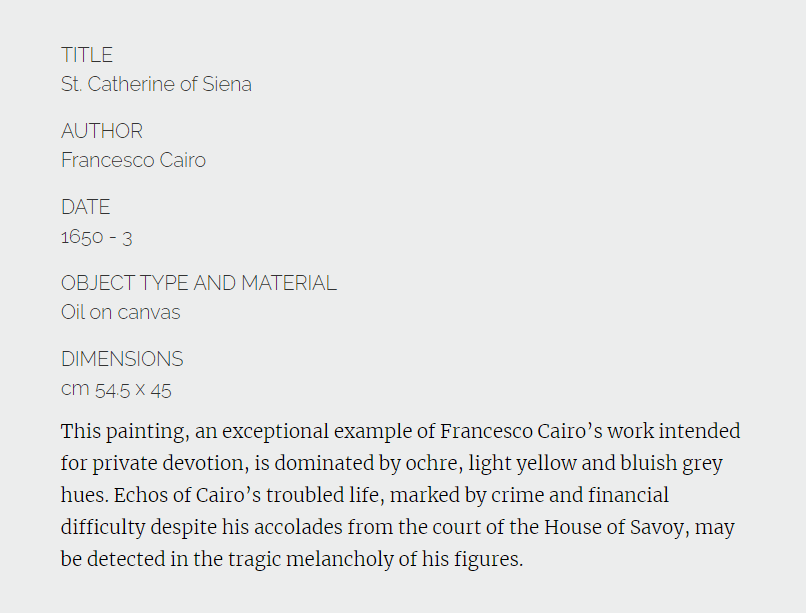
Task: Select the St. Catherine of Siena title text
Action: tap(156, 84)
